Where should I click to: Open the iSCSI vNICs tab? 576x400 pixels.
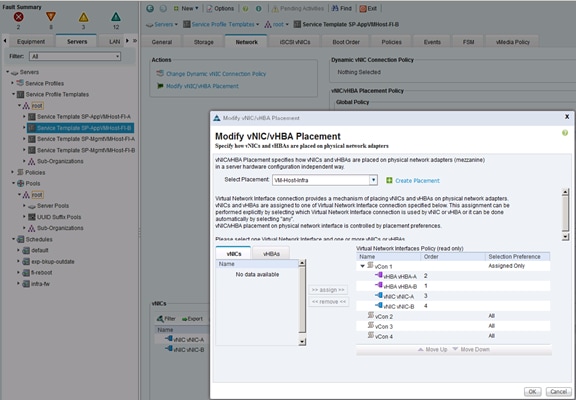pos(295,42)
